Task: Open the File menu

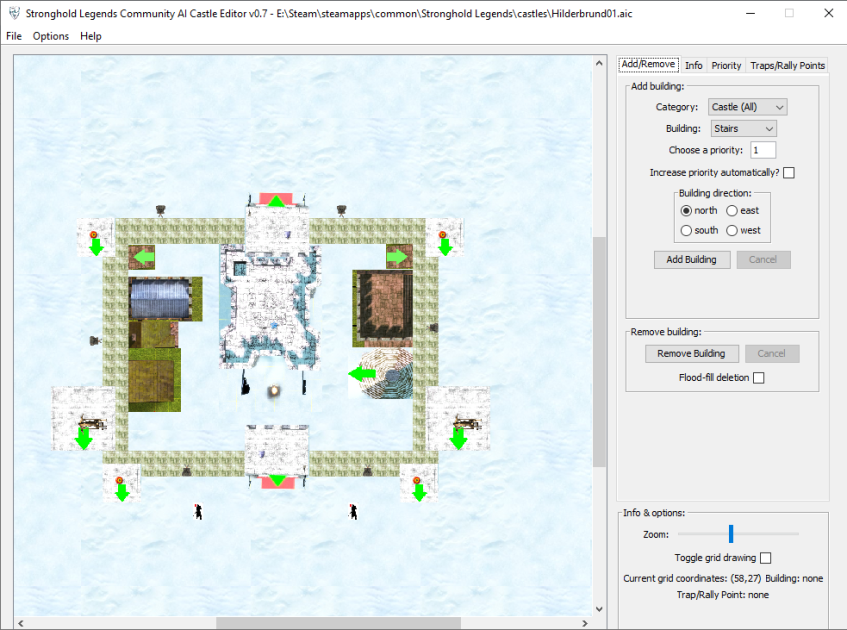Action: pyautogui.click(x=14, y=36)
